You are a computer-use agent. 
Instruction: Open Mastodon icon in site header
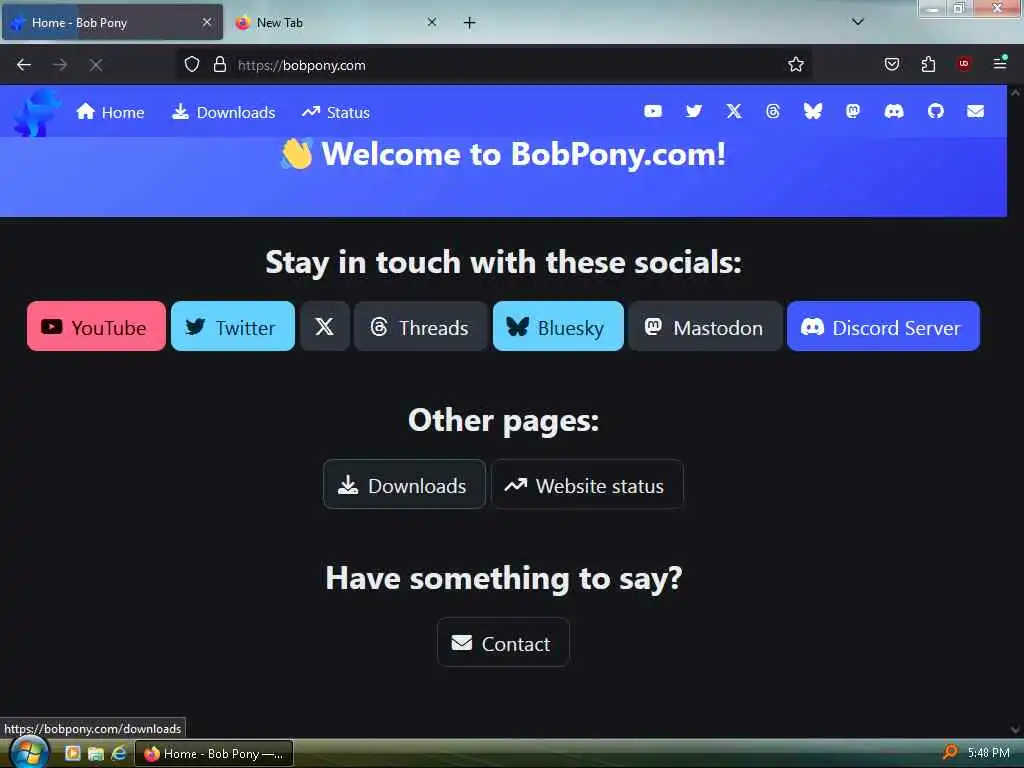point(853,112)
